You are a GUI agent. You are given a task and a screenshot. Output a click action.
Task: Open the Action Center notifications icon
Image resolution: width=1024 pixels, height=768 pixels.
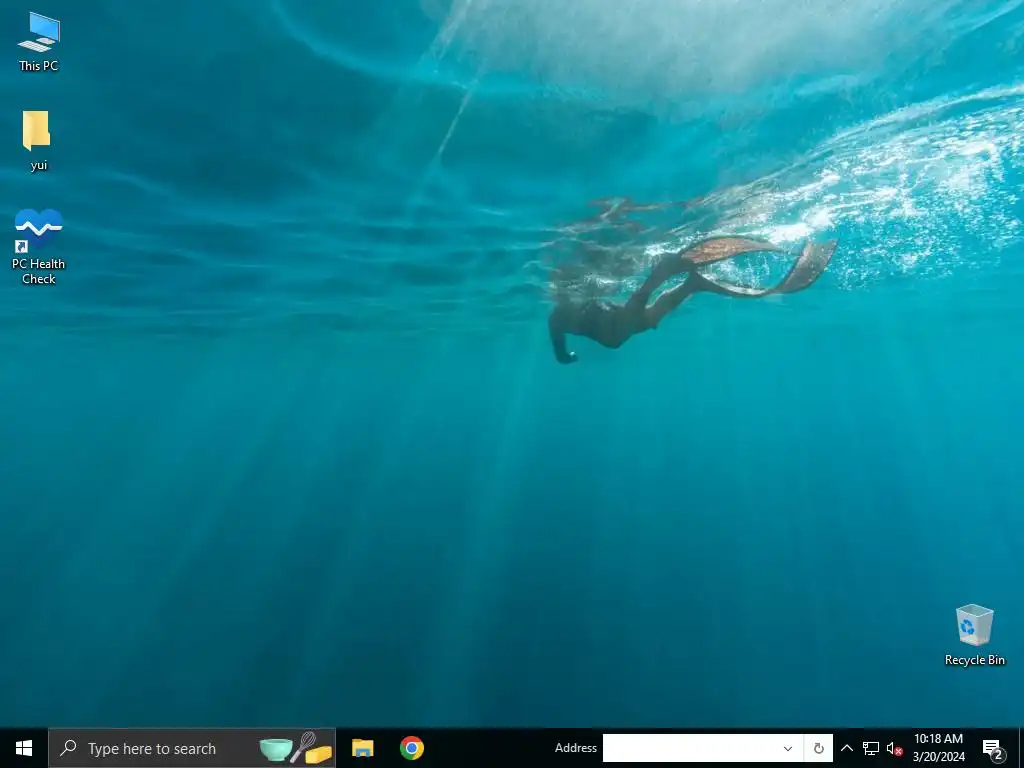(x=993, y=749)
